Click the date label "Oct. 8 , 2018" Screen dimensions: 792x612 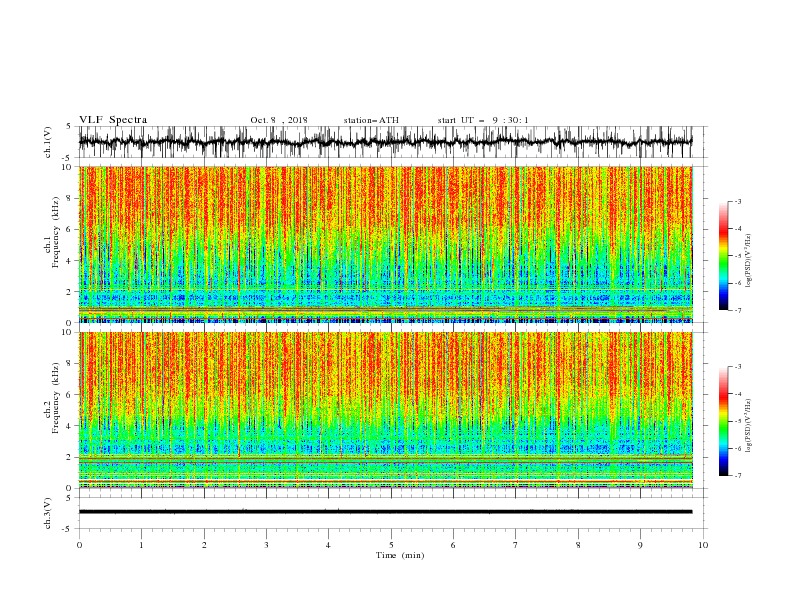pos(279,120)
